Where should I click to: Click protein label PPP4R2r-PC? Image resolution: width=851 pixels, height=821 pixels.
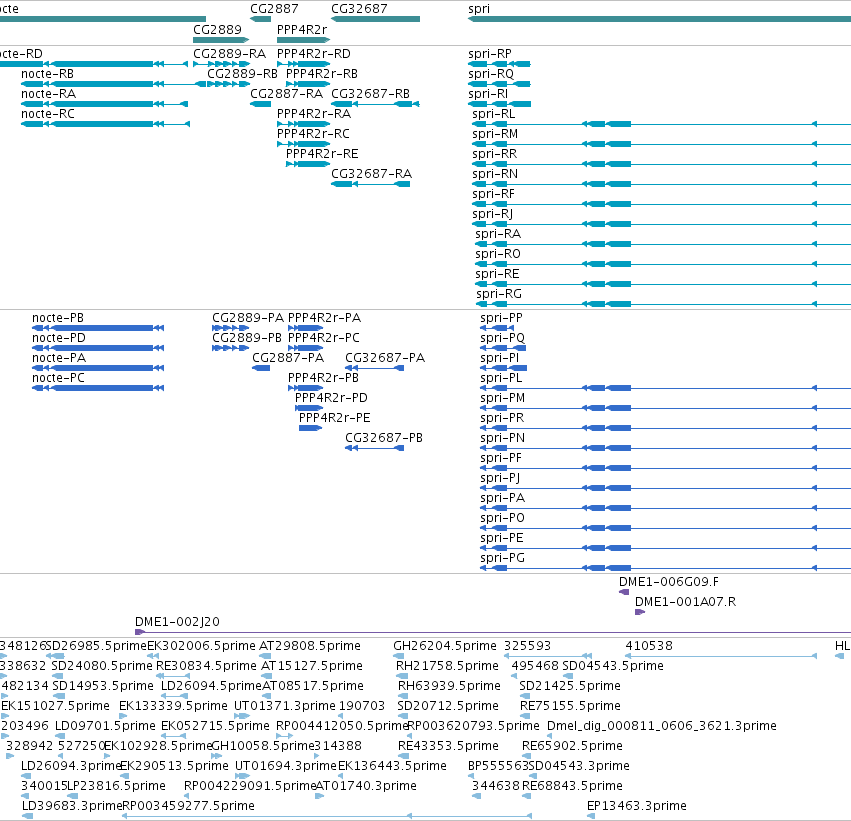[323, 338]
